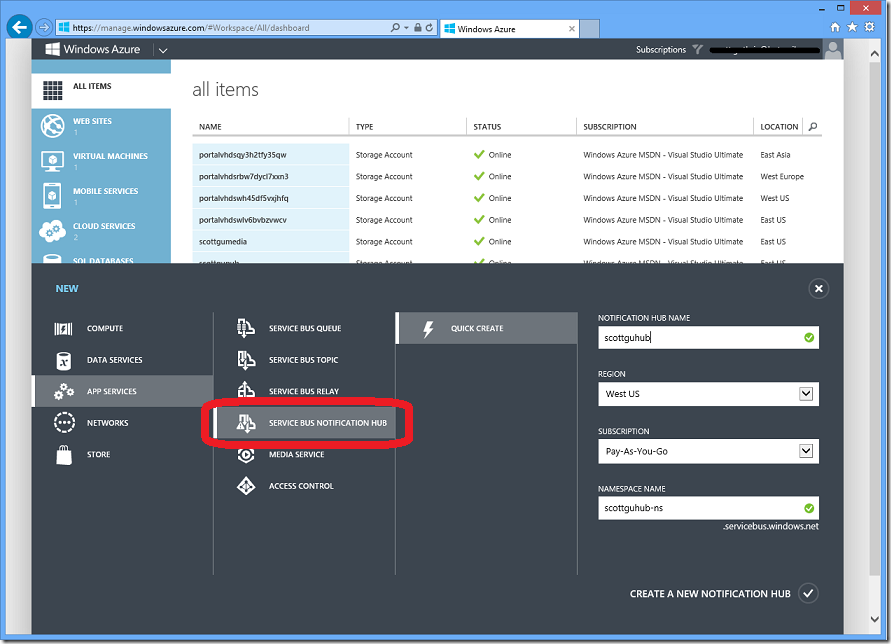Expand the Windows Azure header chevron
Image resolution: width=891 pixels, height=644 pixels.
(x=163, y=50)
